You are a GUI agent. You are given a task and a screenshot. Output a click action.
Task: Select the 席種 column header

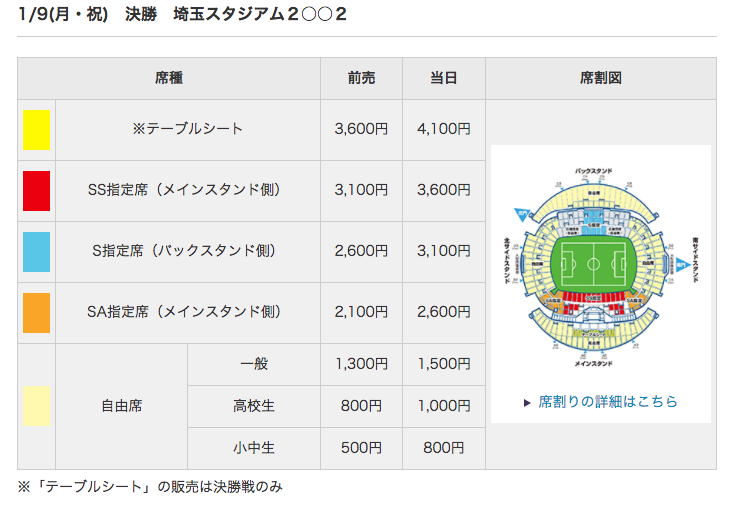click(169, 78)
